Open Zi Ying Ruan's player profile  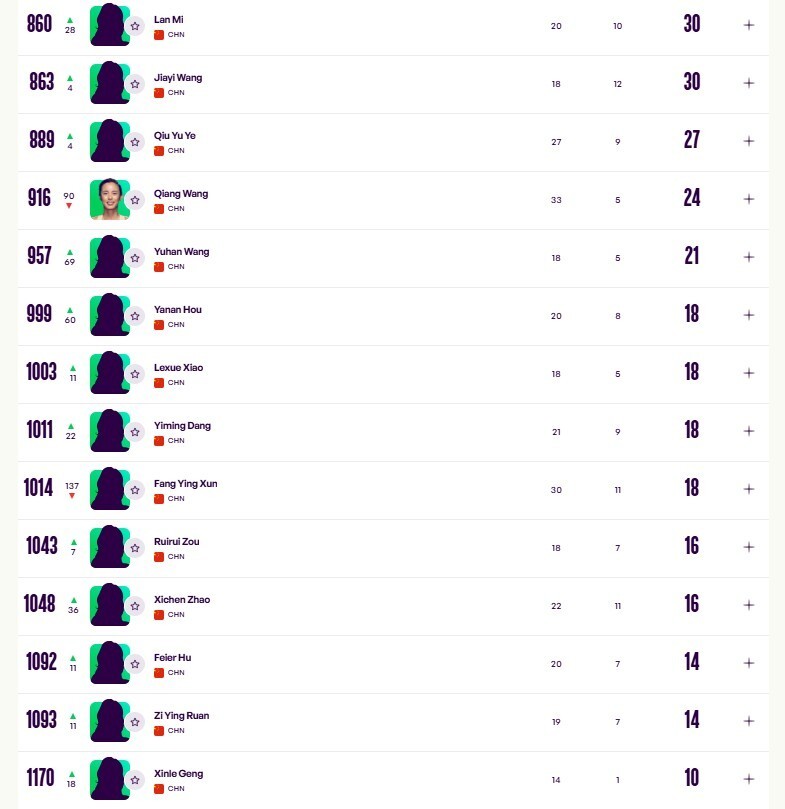point(181,716)
